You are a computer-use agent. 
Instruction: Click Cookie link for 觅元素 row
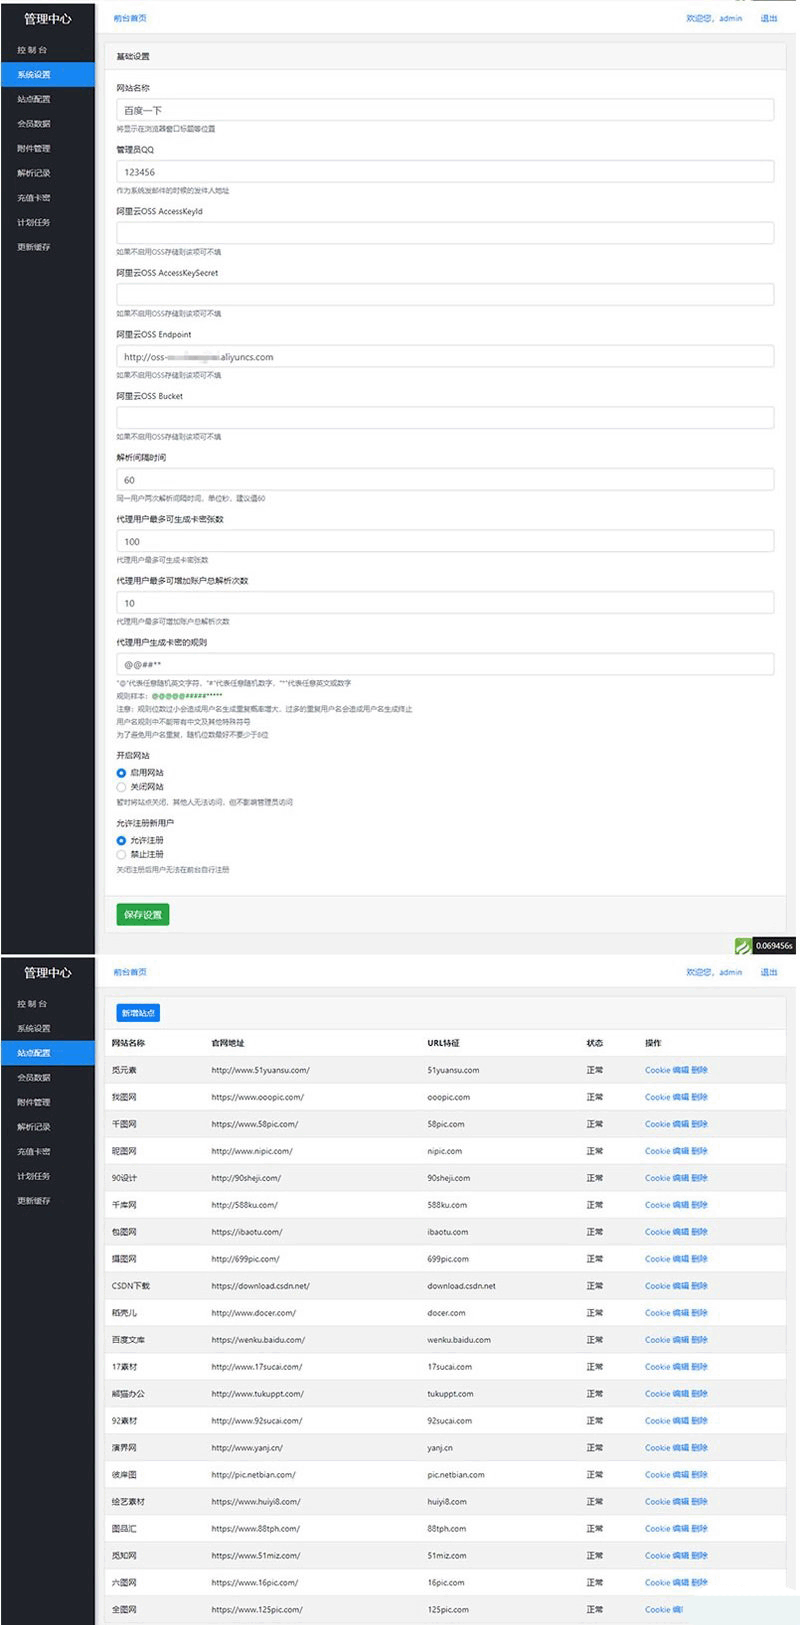click(657, 1070)
